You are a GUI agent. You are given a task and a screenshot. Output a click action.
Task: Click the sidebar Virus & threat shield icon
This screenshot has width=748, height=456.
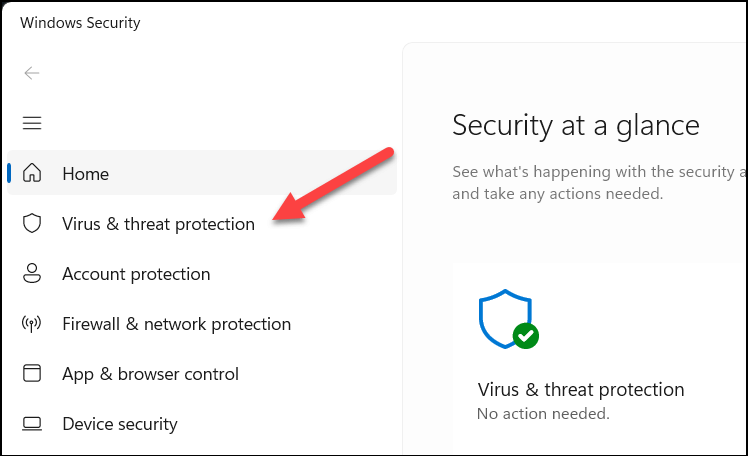coord(32,224)
